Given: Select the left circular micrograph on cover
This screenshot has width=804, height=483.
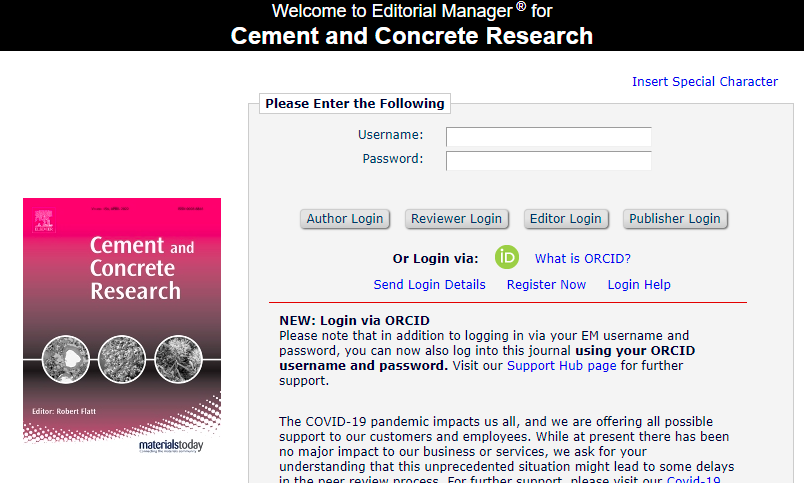Looking at the screenshot, I should (x=67, y=359).
